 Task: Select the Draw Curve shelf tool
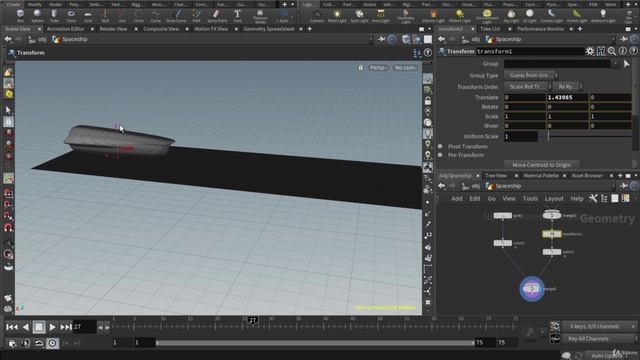(176, 16)
